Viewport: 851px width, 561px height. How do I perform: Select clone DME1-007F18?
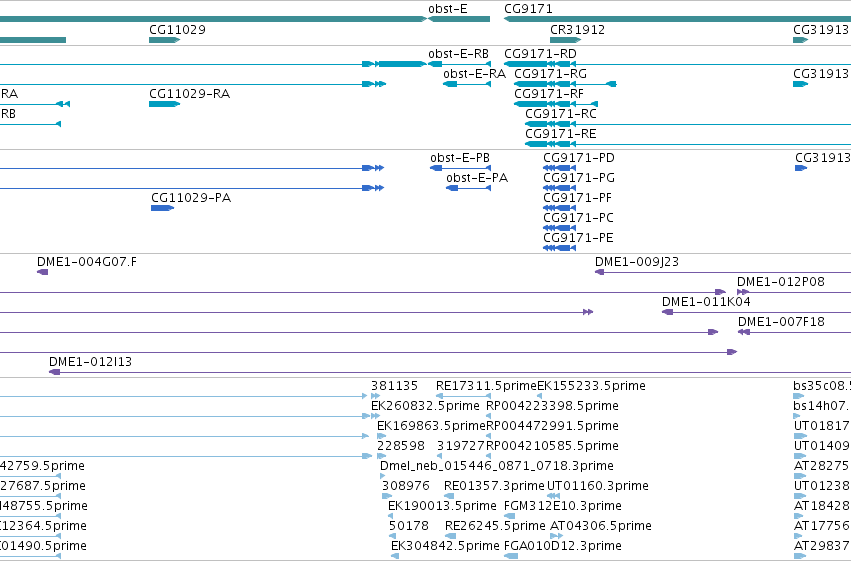coord(795,333)
